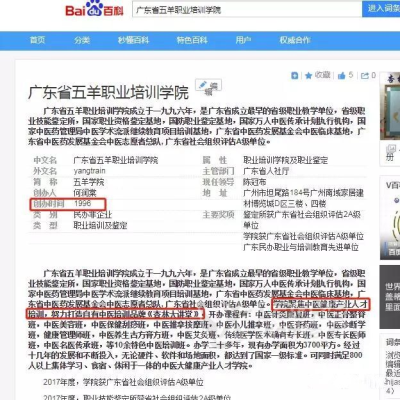Click the 广东省五羊职业培训学院 entry title
The width and height of the screenshot is (400, 400).
tap(108, 93)
